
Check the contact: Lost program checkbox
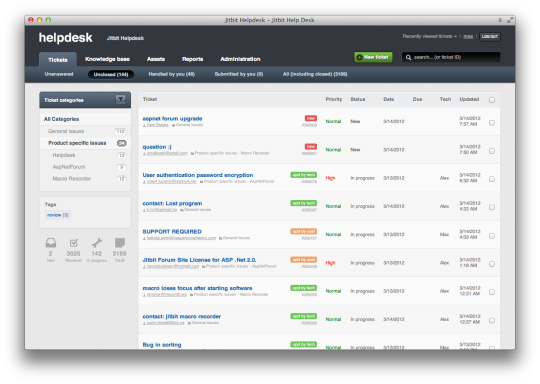(x=492, y=207)
